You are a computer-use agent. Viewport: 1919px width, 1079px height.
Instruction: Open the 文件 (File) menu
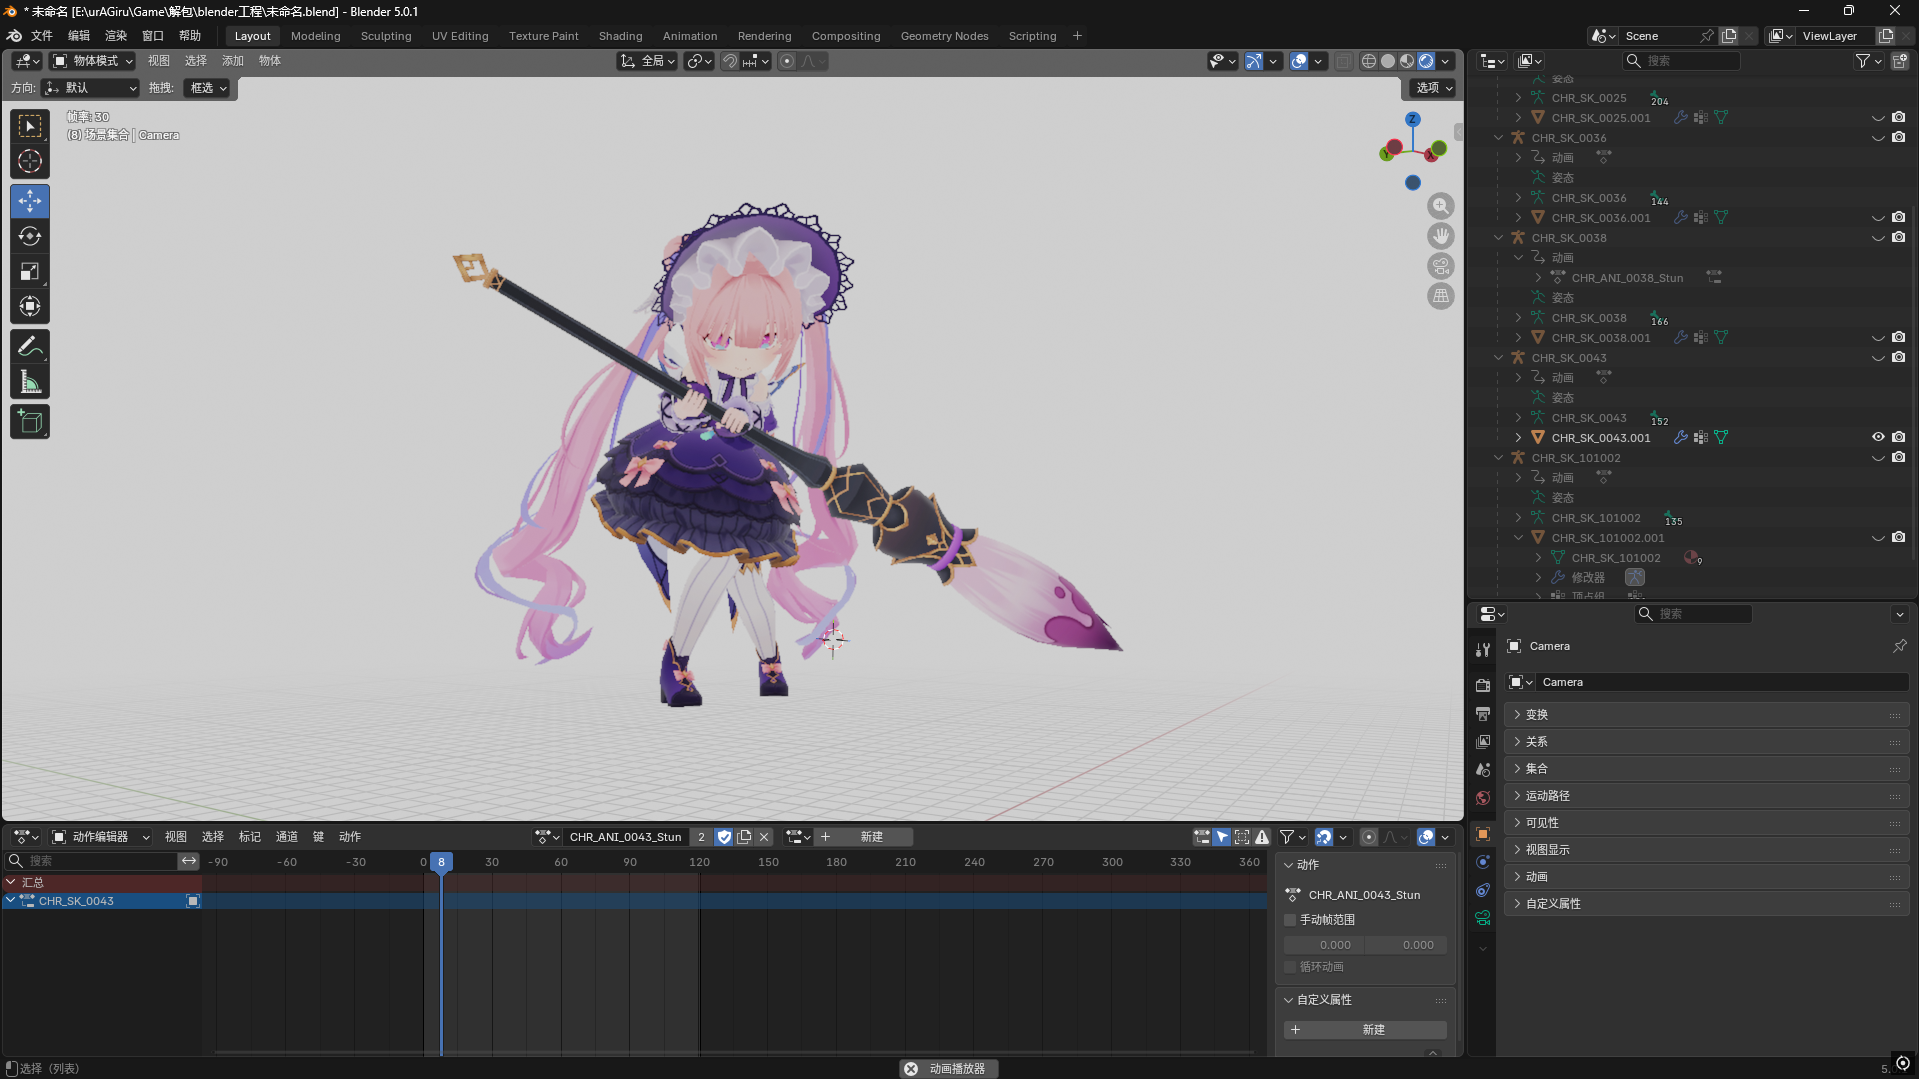point(42,36)
